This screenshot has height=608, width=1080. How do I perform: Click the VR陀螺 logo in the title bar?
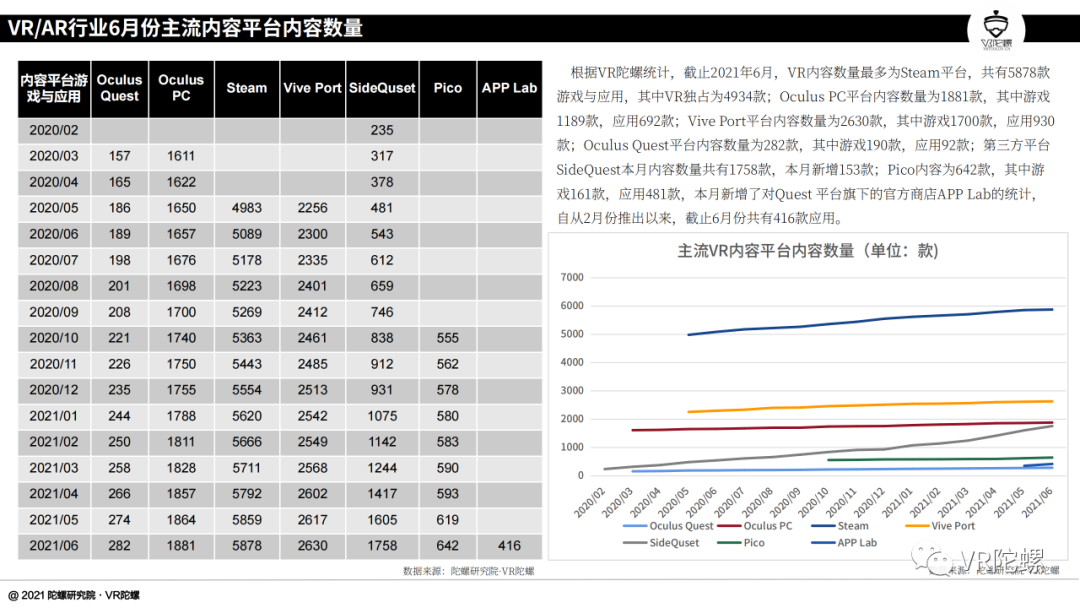(x=996, y=30)
